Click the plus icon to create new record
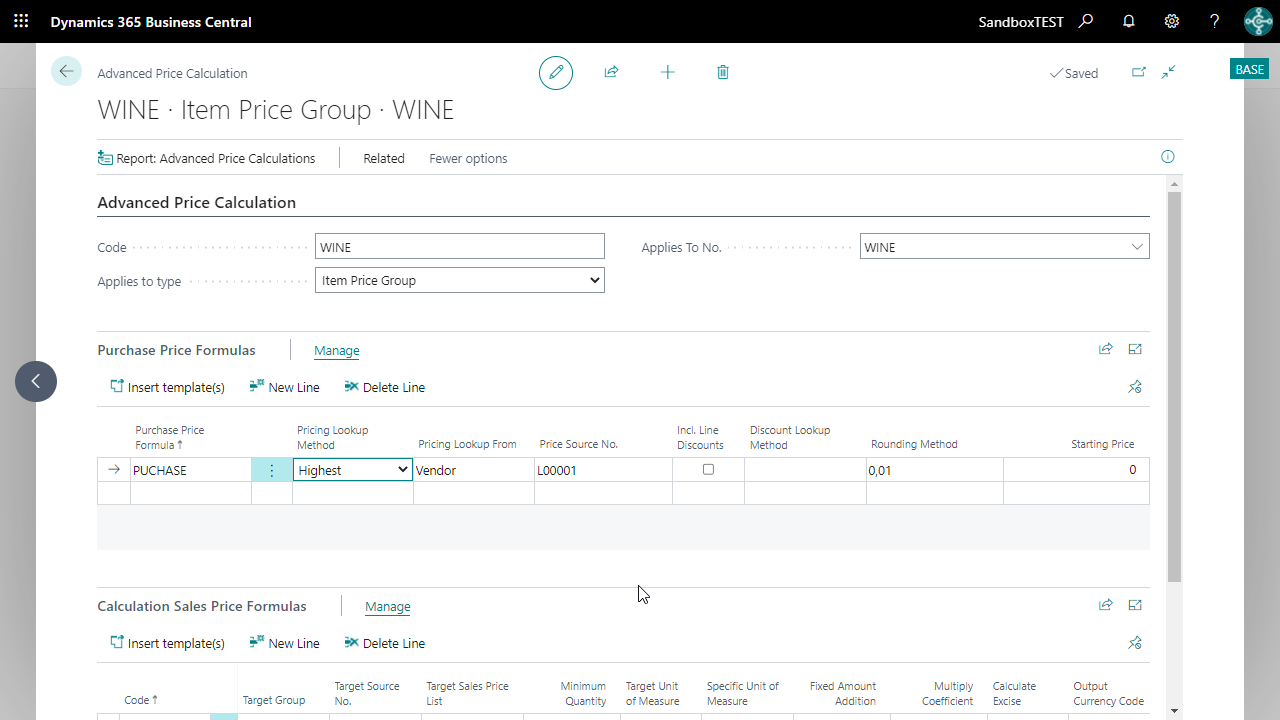1280x720 pixels. 667,72
